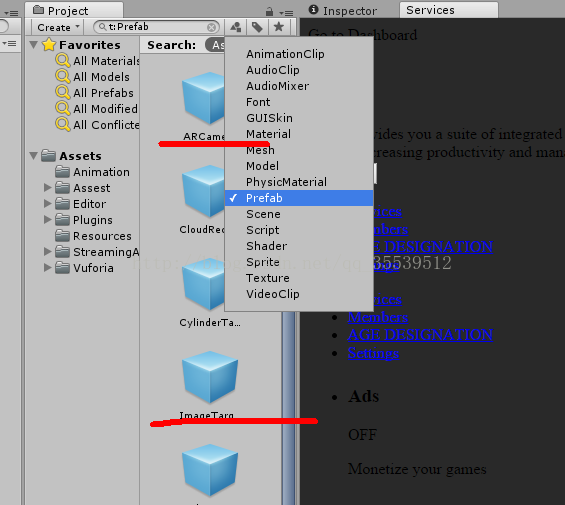
Task: Uncheck the Prefab type filter
Action: point(299,198)
